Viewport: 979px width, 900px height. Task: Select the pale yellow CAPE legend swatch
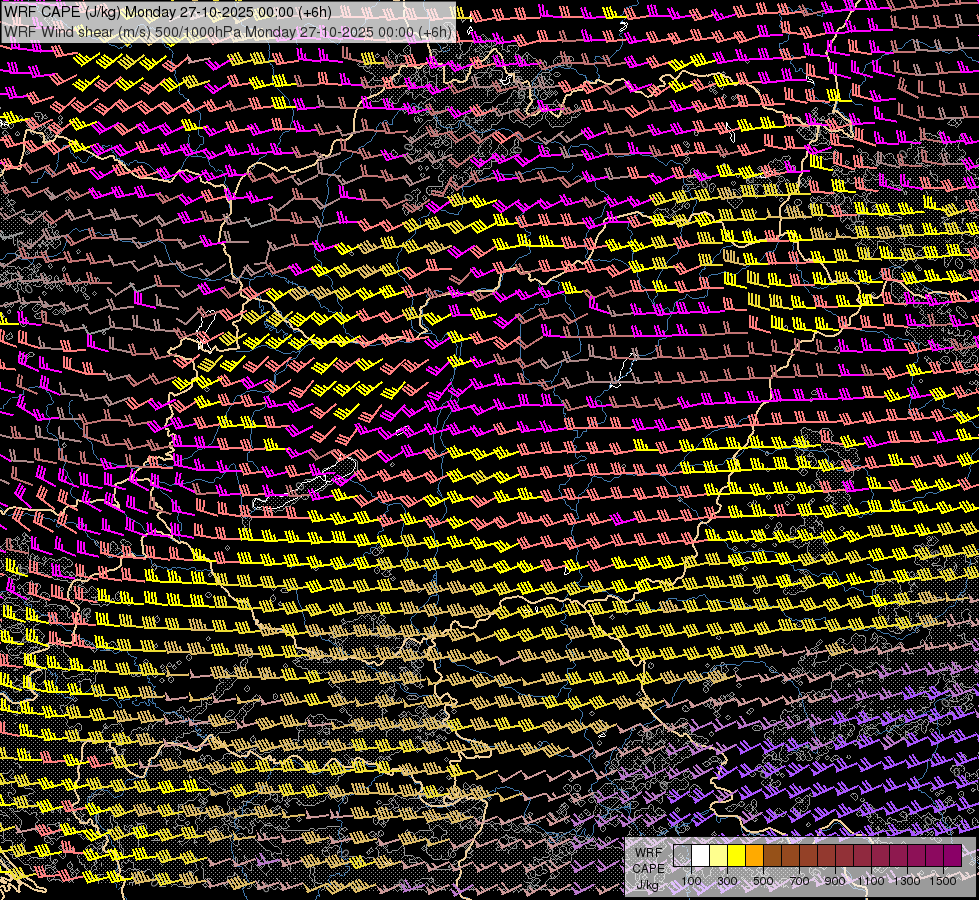[719, 856]
